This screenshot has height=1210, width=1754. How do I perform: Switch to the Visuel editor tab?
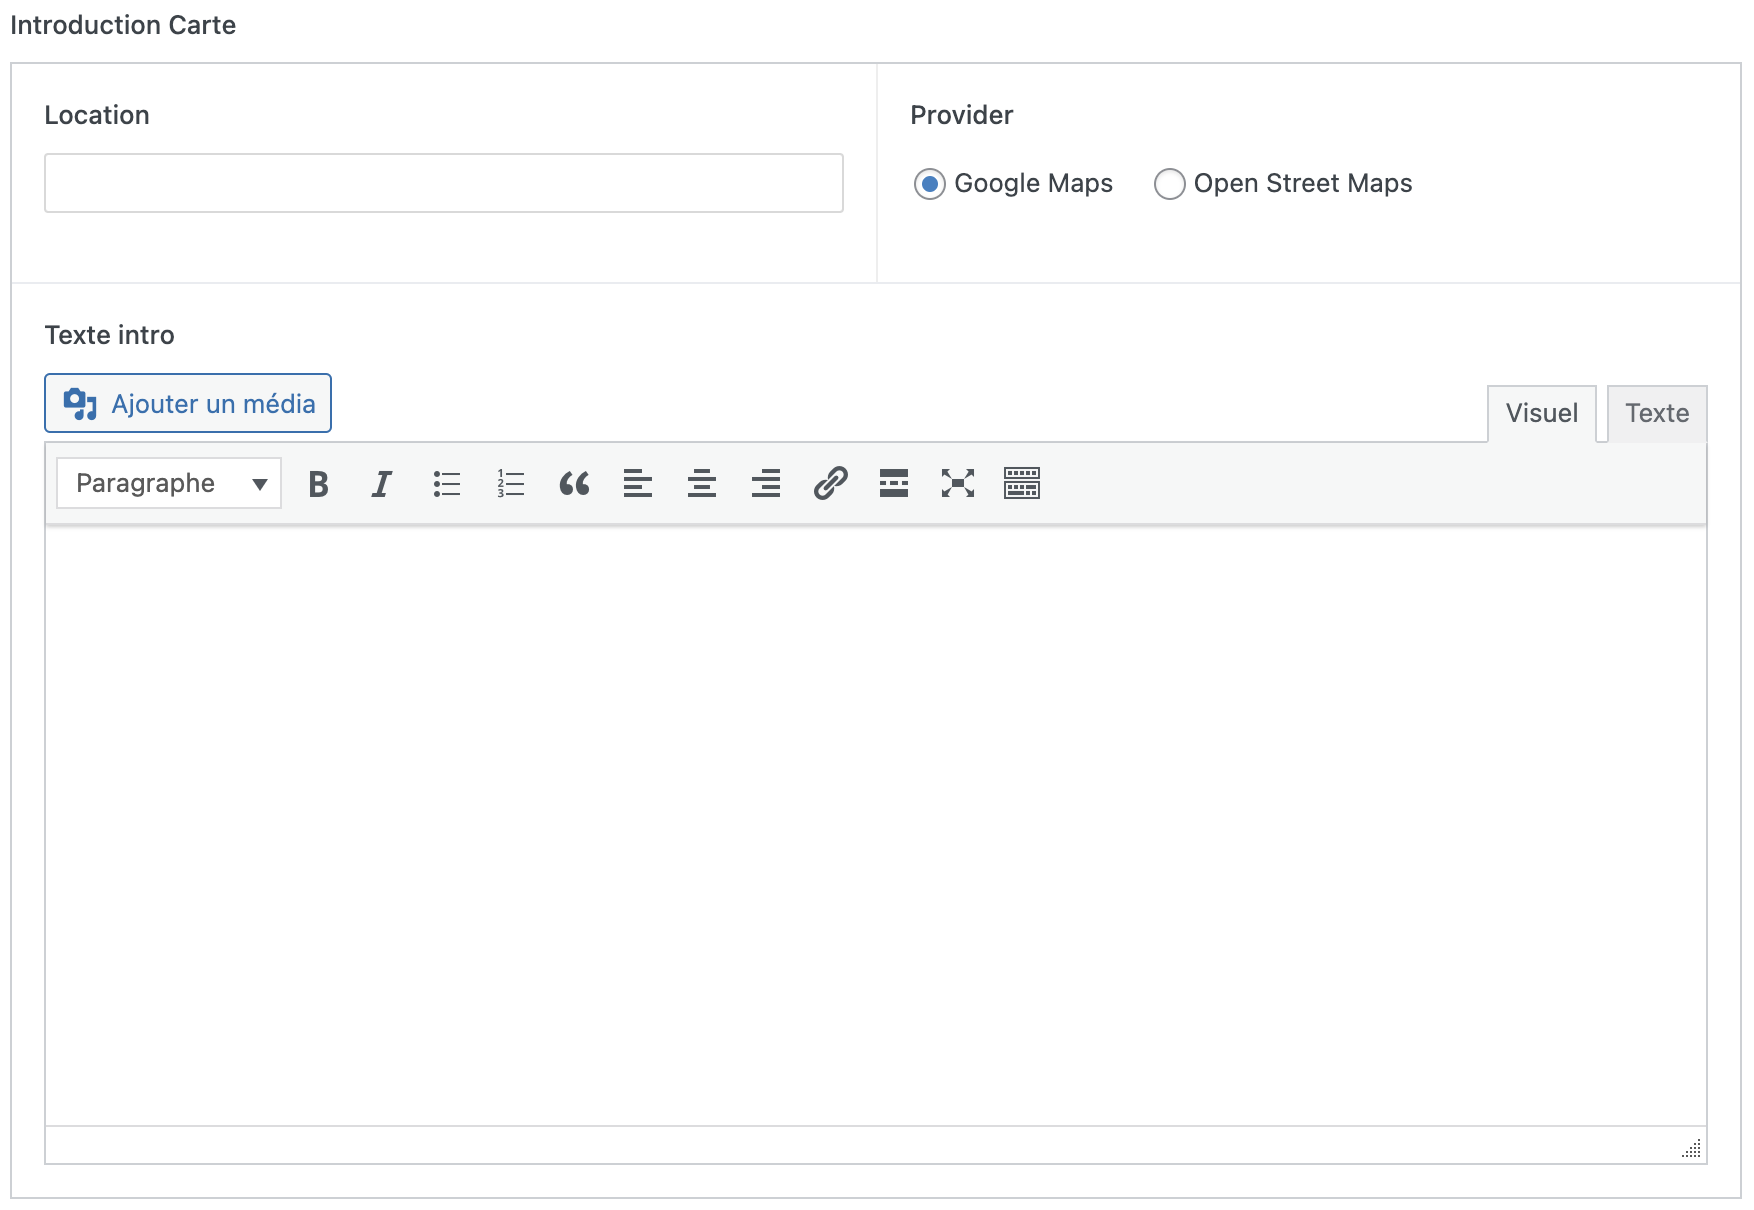point(1541,413)
